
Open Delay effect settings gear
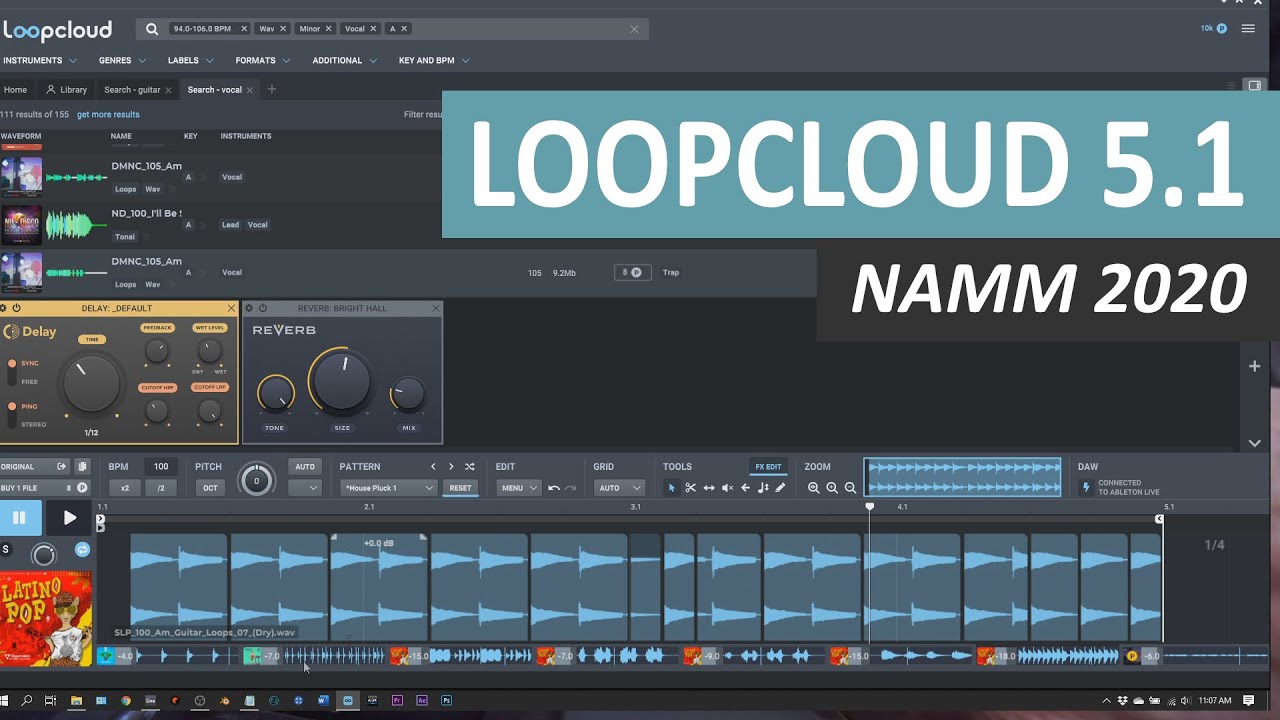click(4, 308)
